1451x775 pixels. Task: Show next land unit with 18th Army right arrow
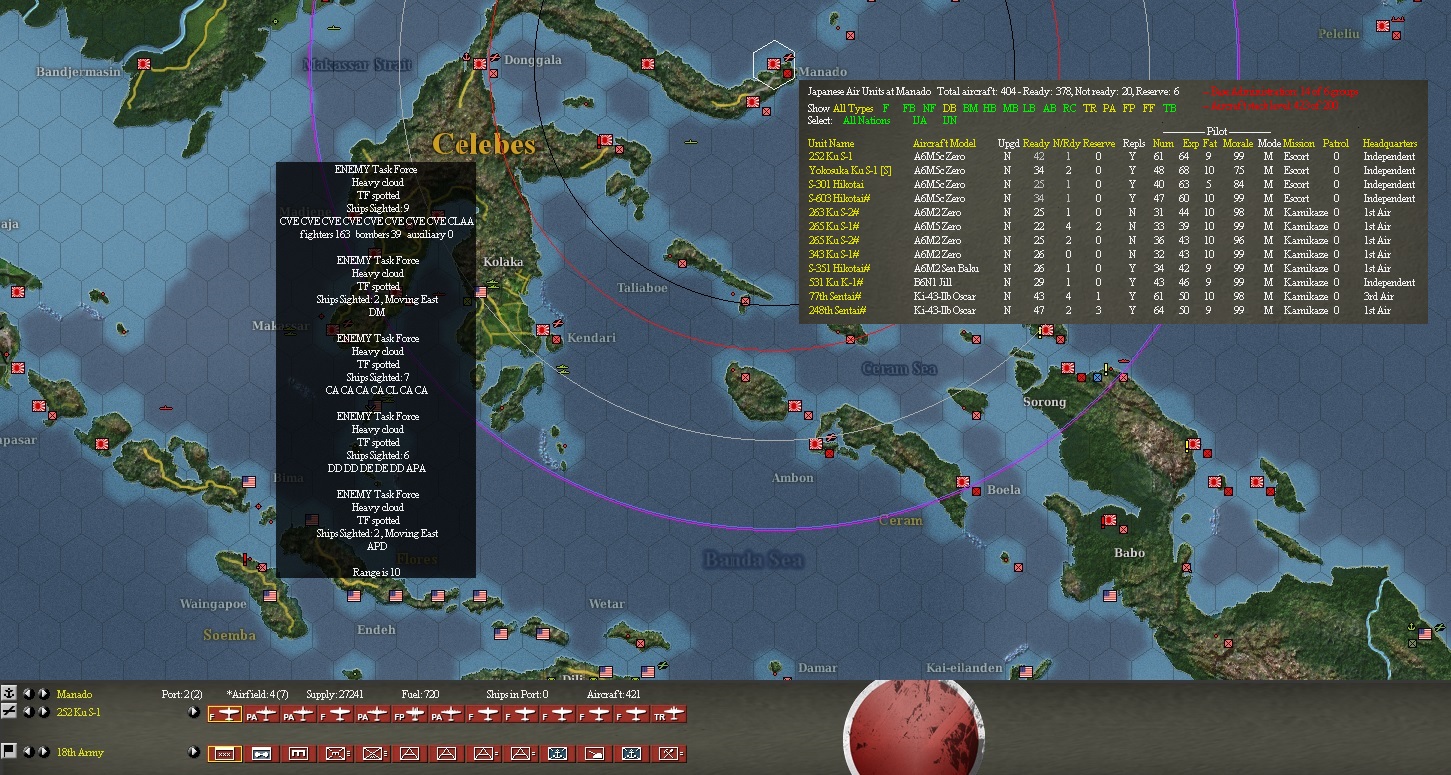point(43,751)
